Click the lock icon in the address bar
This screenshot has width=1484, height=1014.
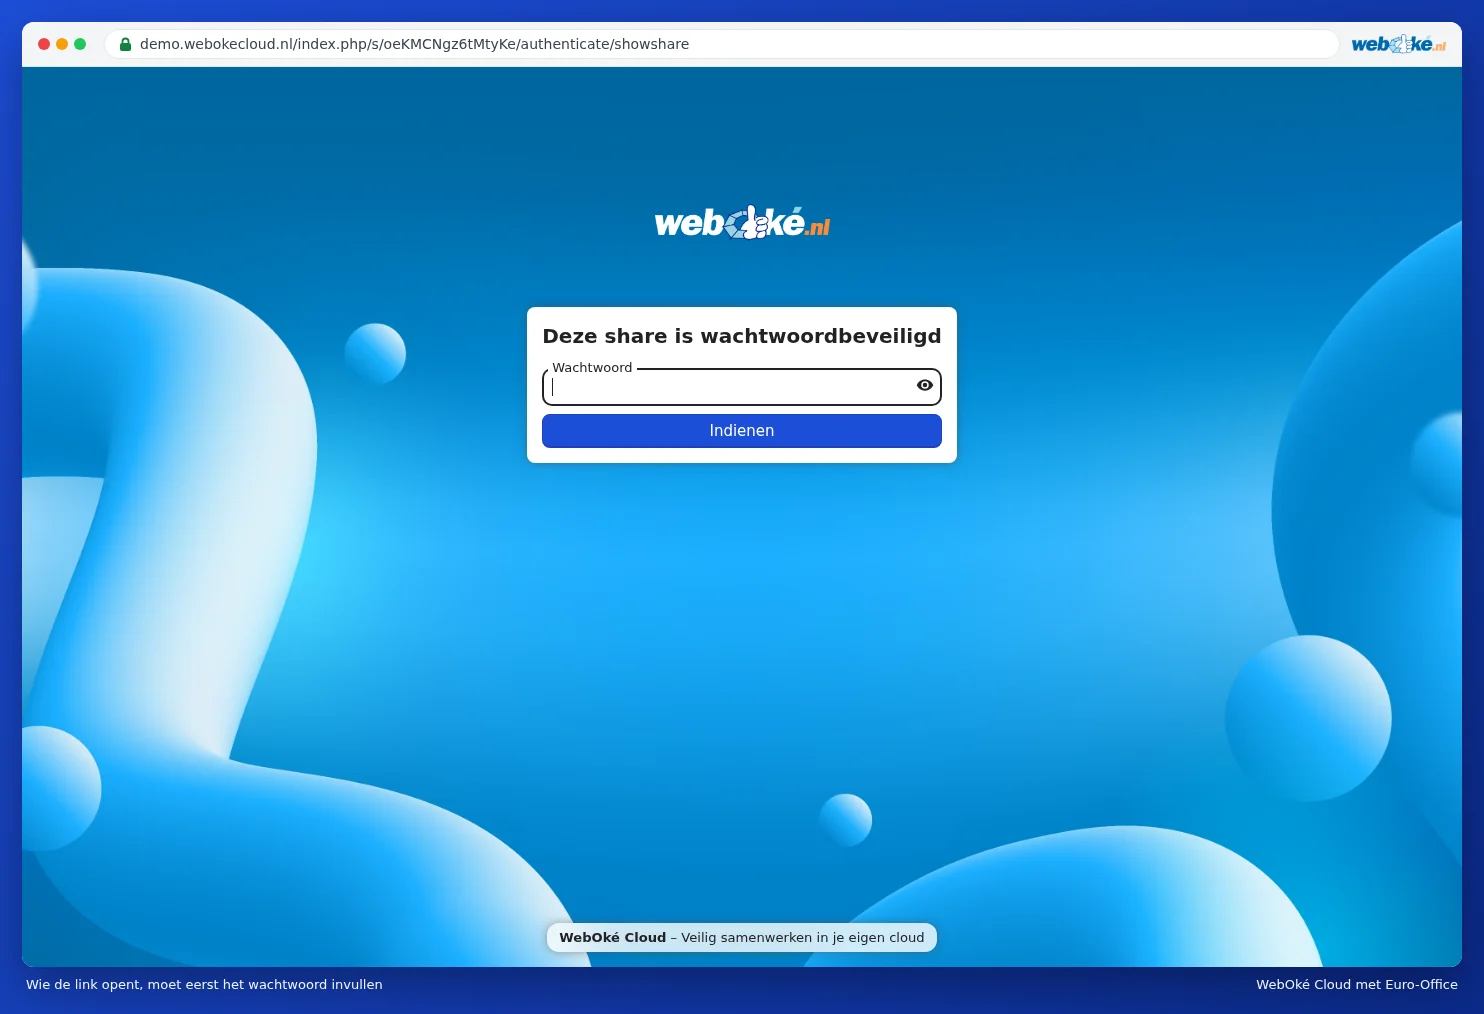(x=126, y=44)
